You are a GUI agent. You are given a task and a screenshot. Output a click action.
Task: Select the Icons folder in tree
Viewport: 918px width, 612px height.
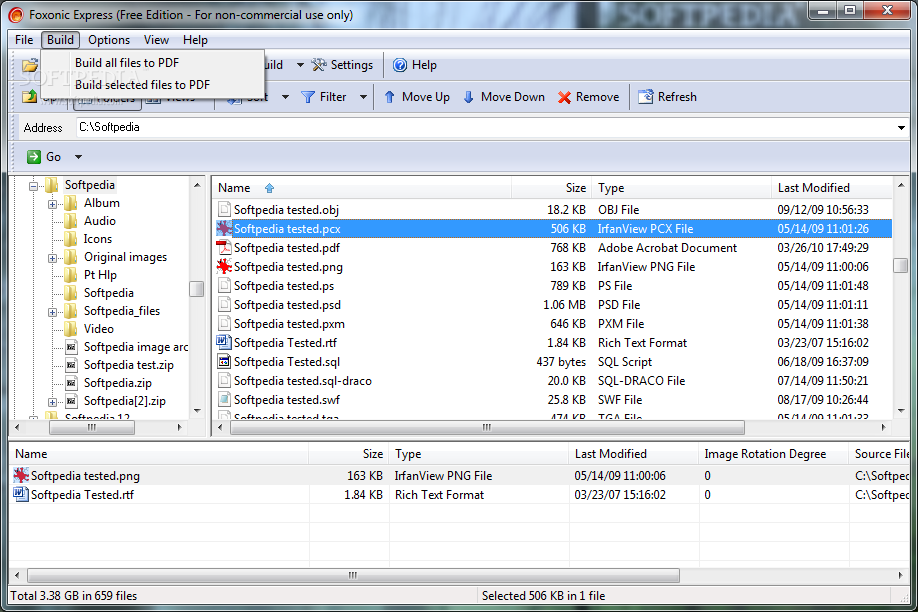click(x=97, y=239)
